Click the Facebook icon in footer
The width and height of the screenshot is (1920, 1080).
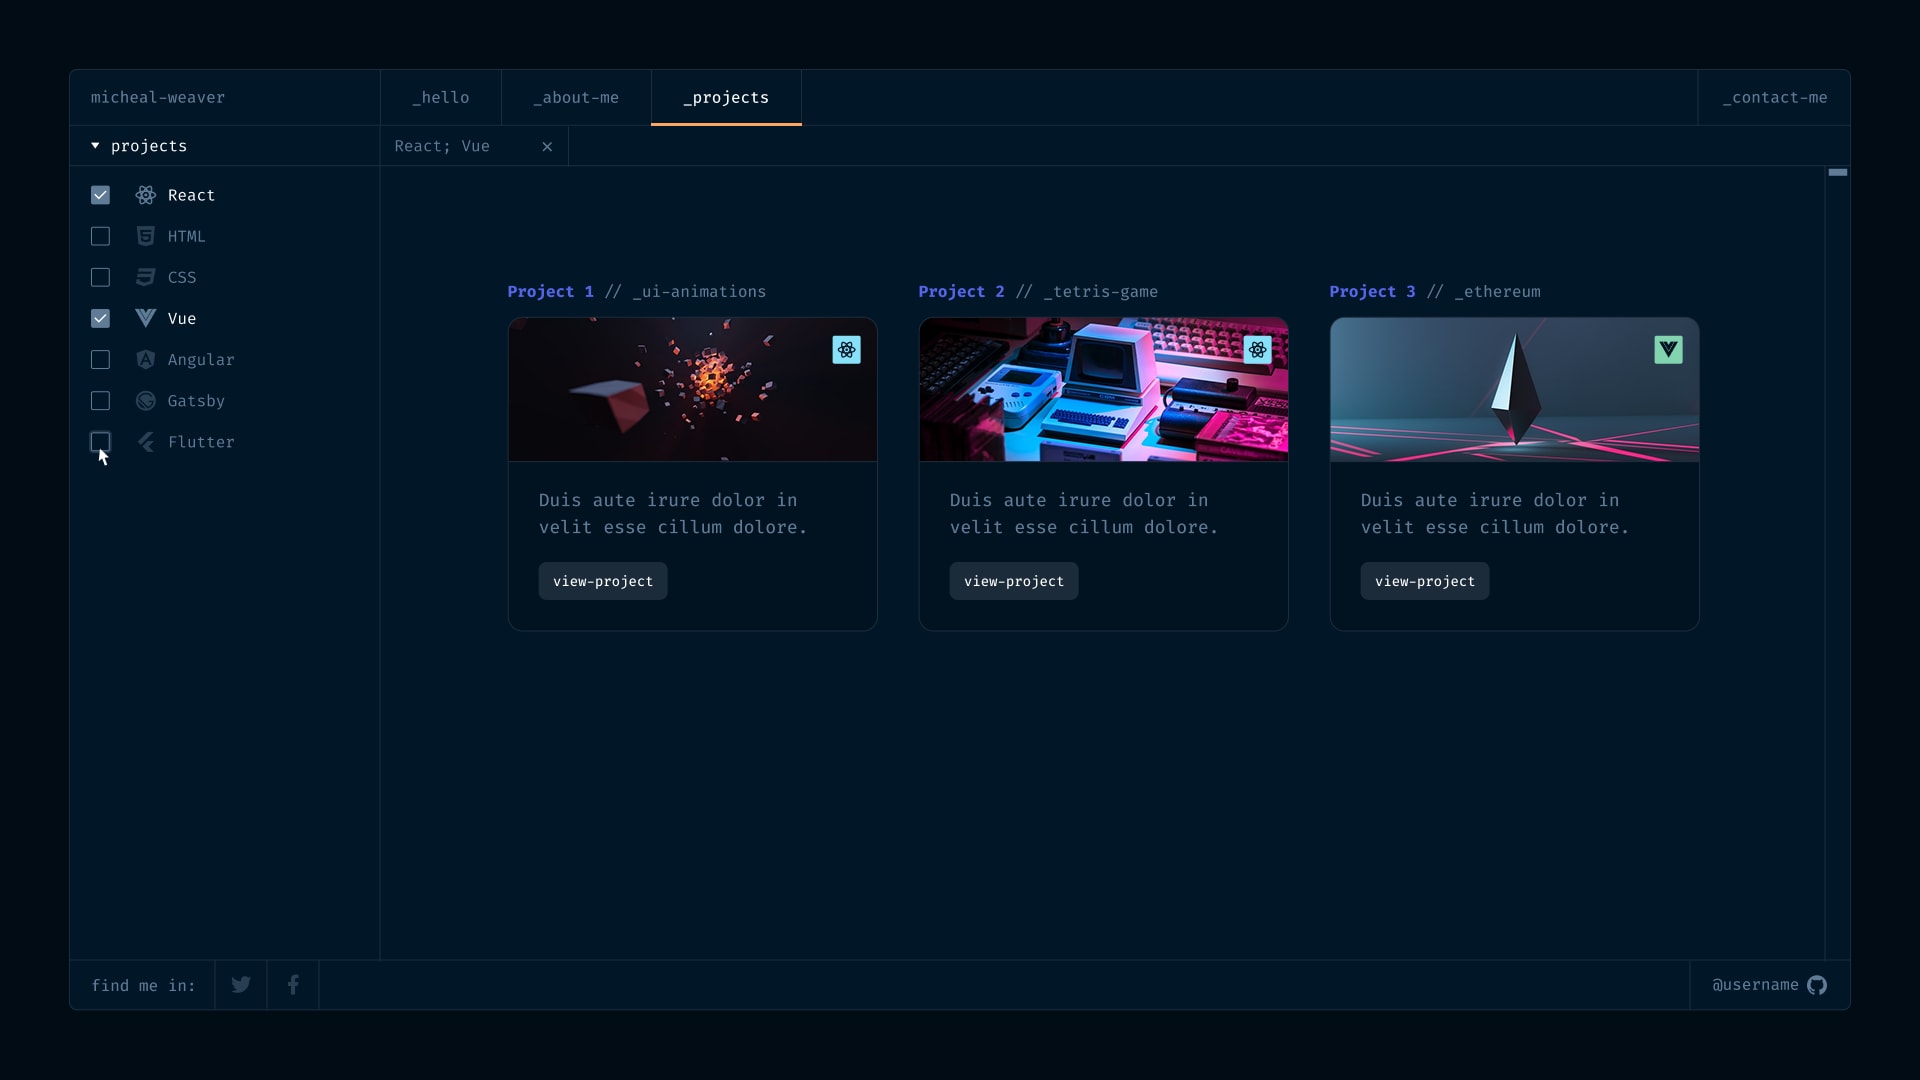[293, 985]
